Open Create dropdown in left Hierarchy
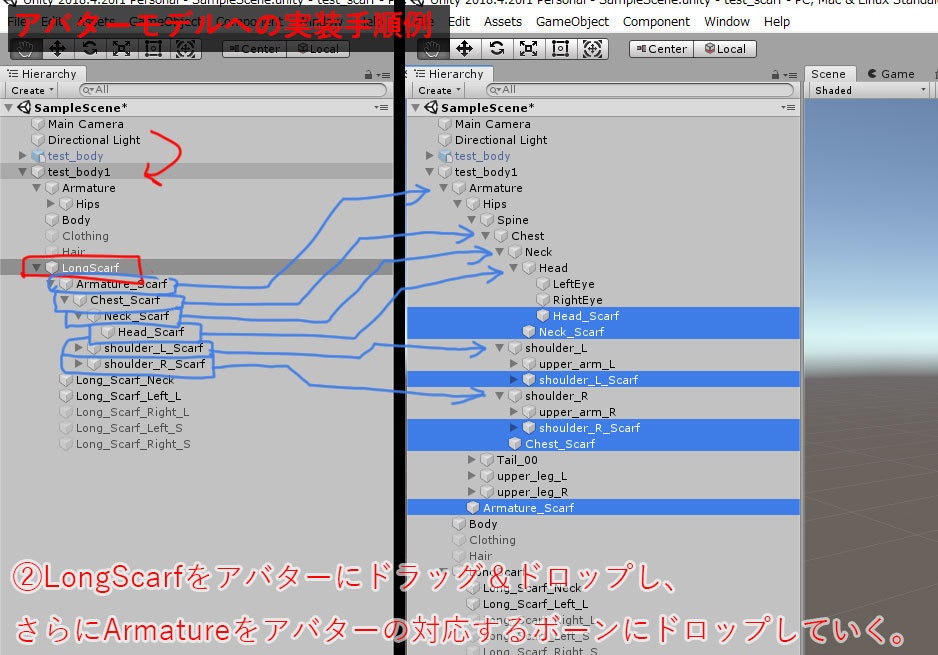 33,90
